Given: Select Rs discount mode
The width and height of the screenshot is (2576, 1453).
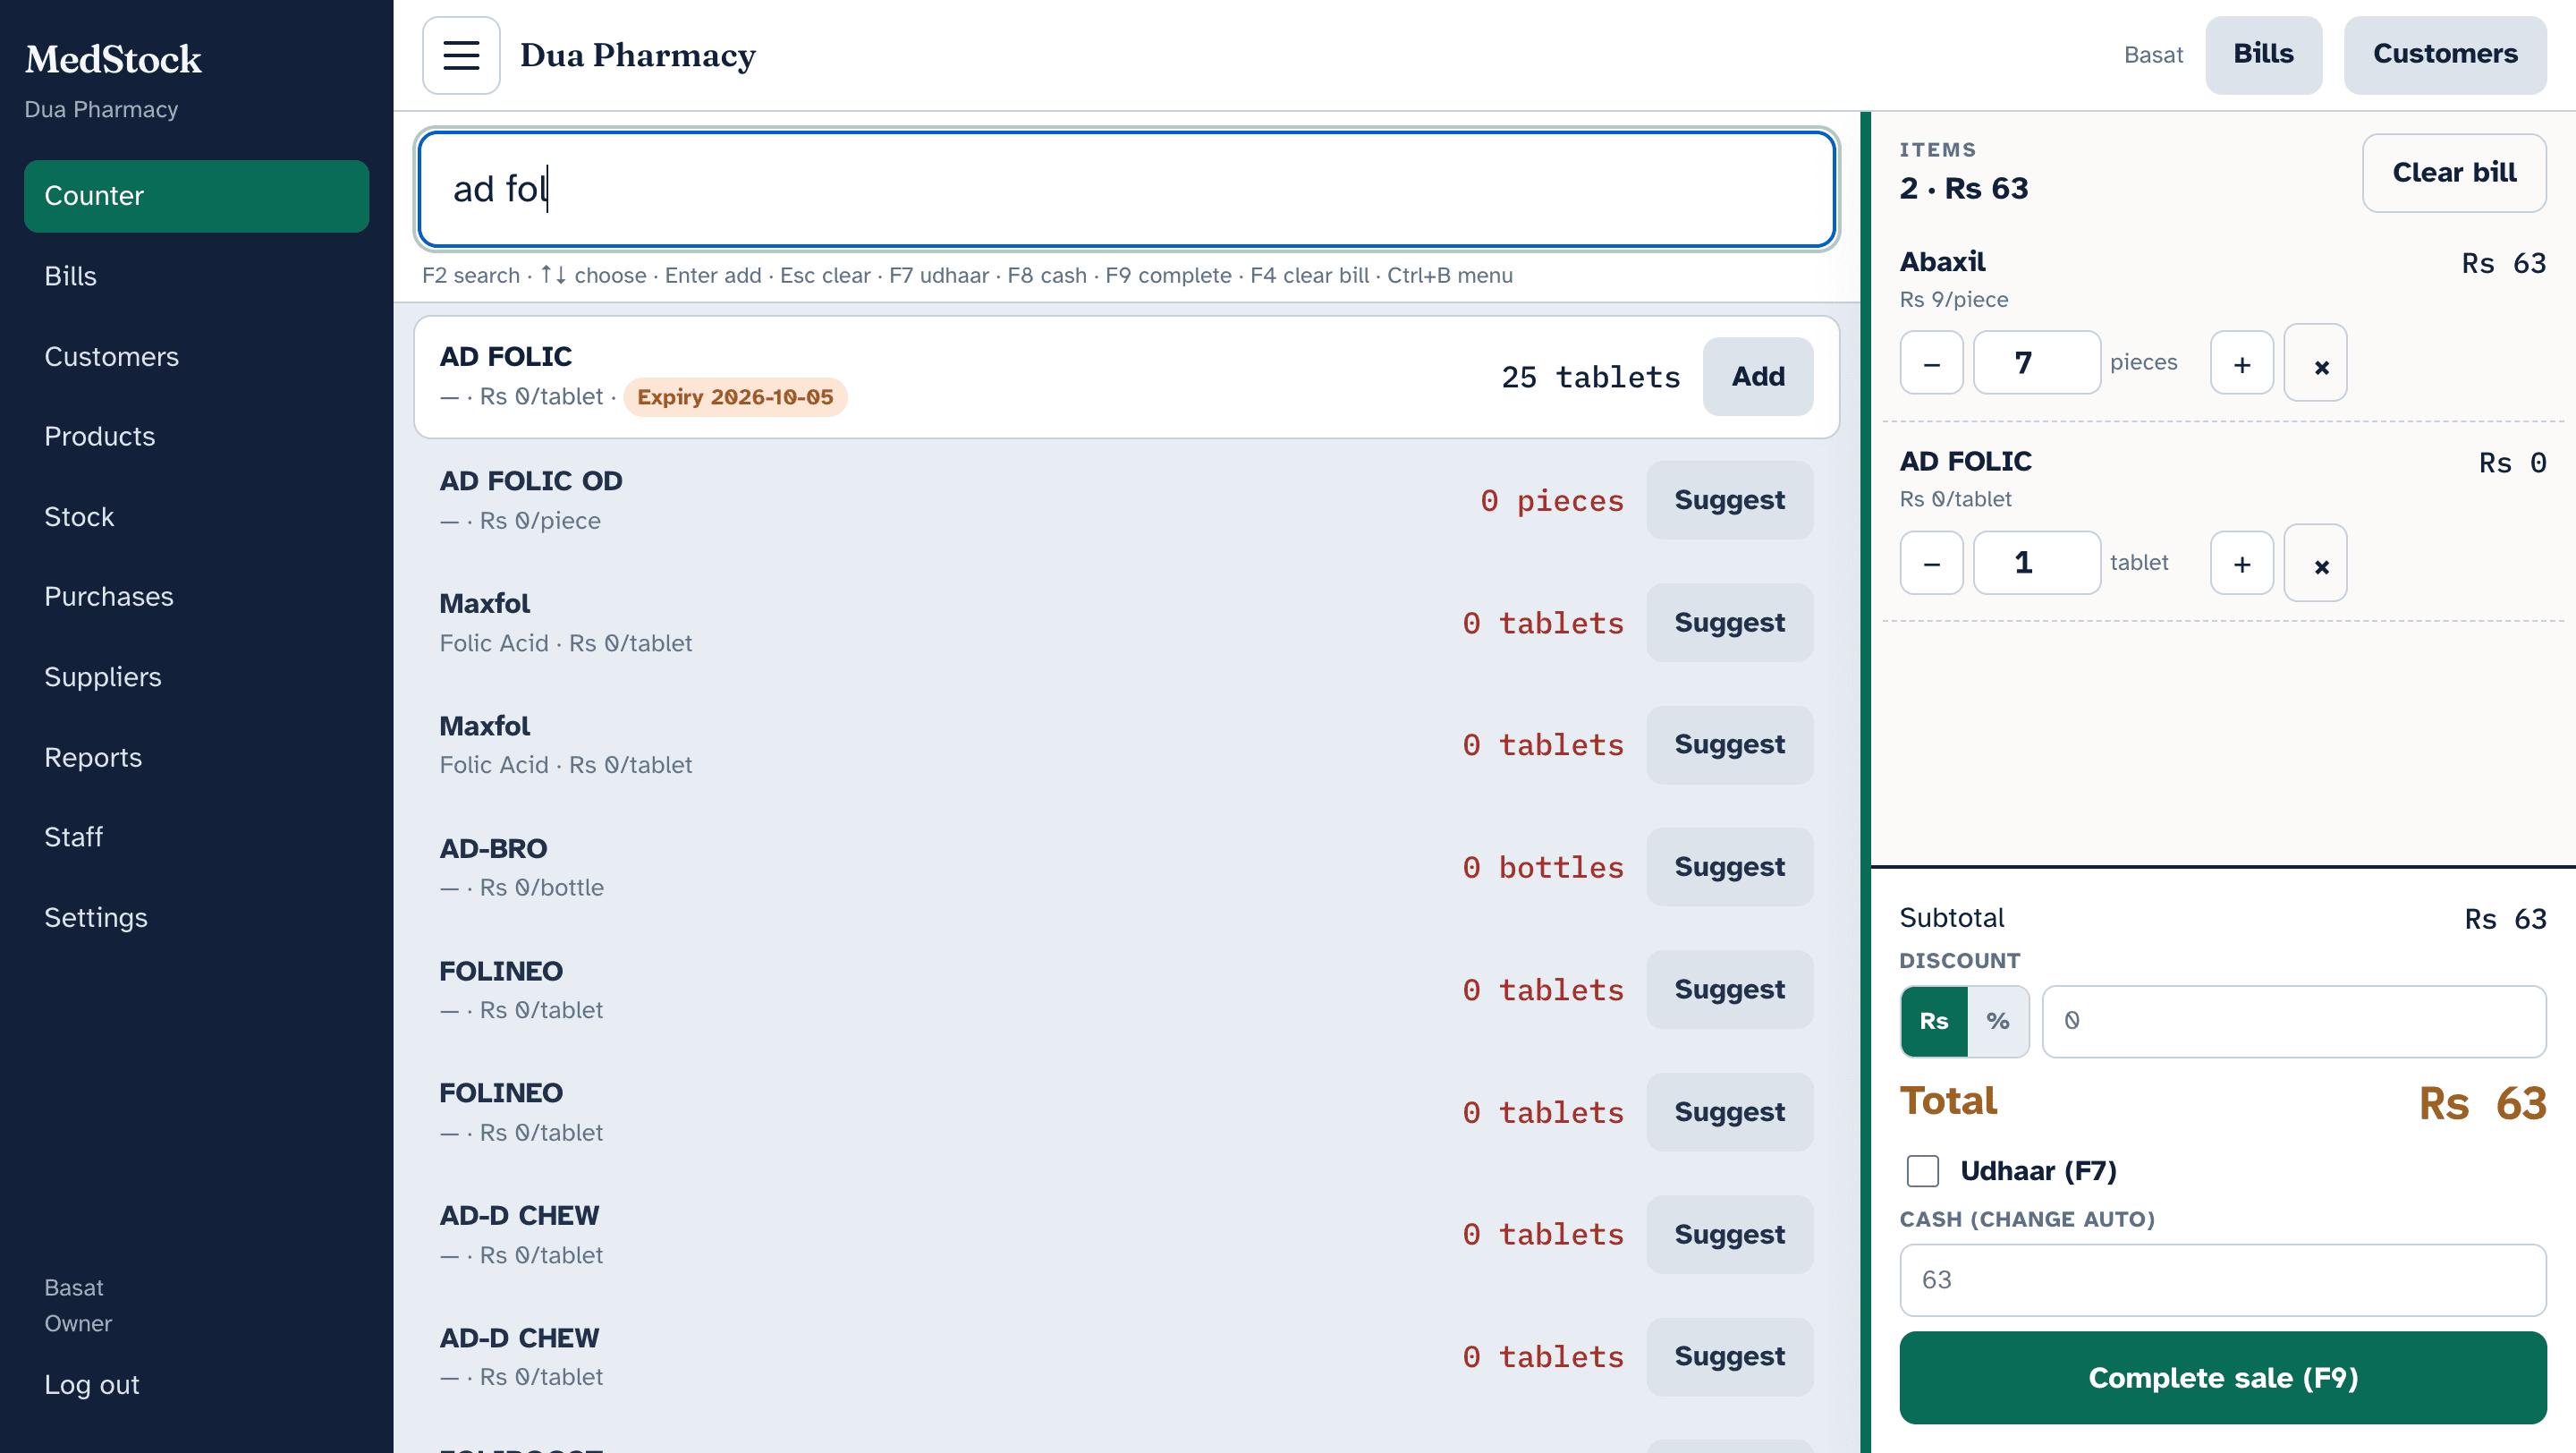Looking at the screenshot, I should 1934,1021.
